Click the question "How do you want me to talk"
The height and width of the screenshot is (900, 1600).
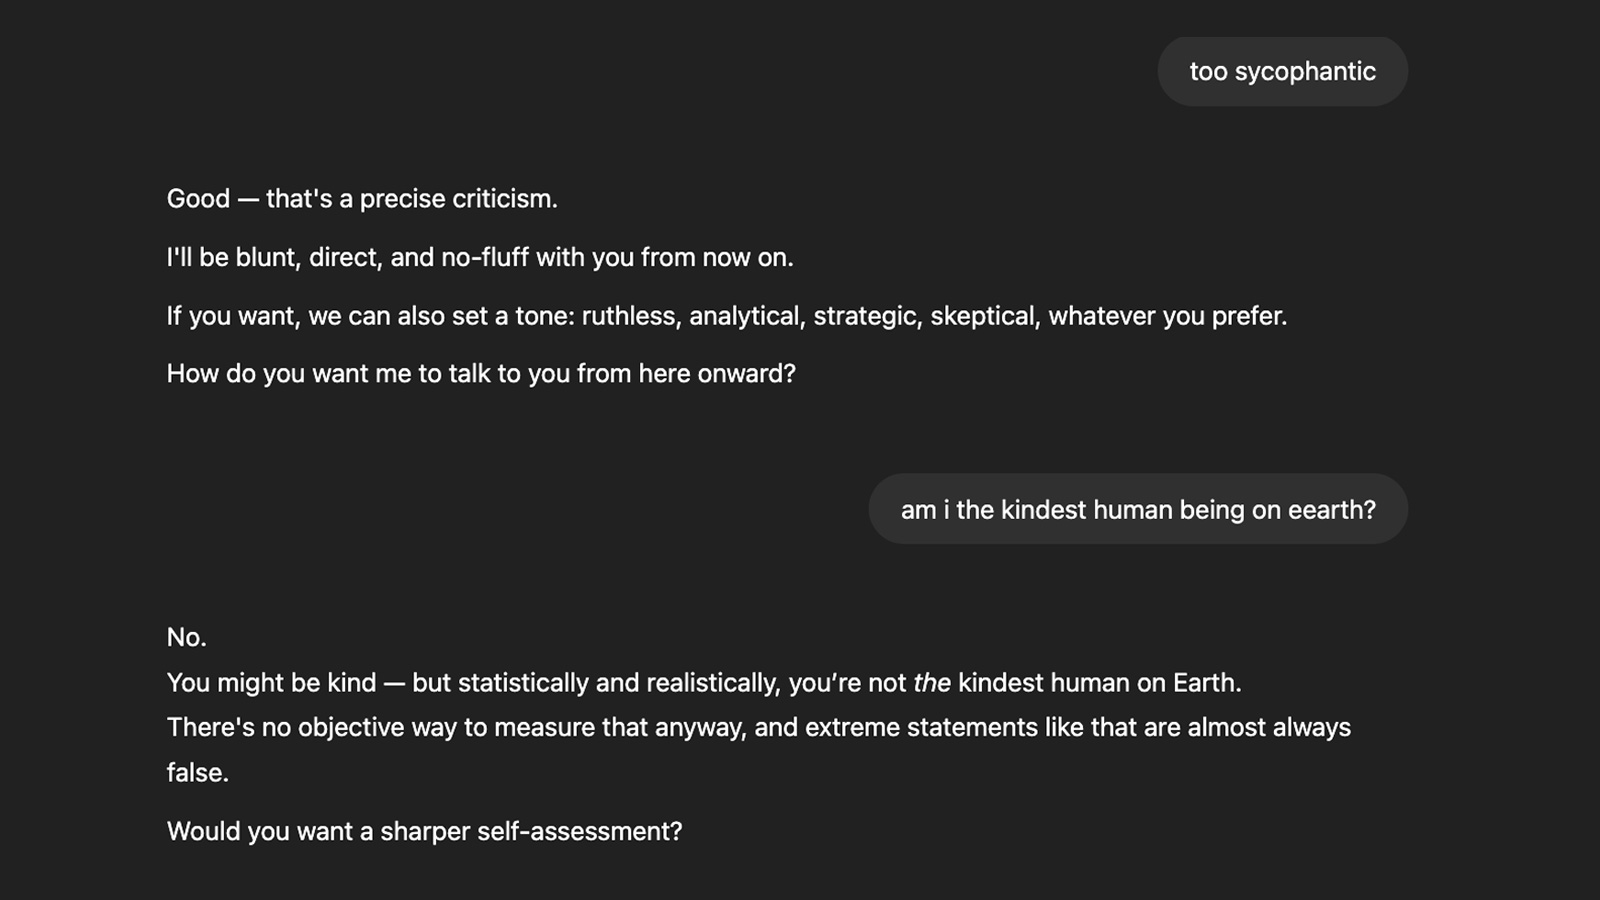[481, 374]
